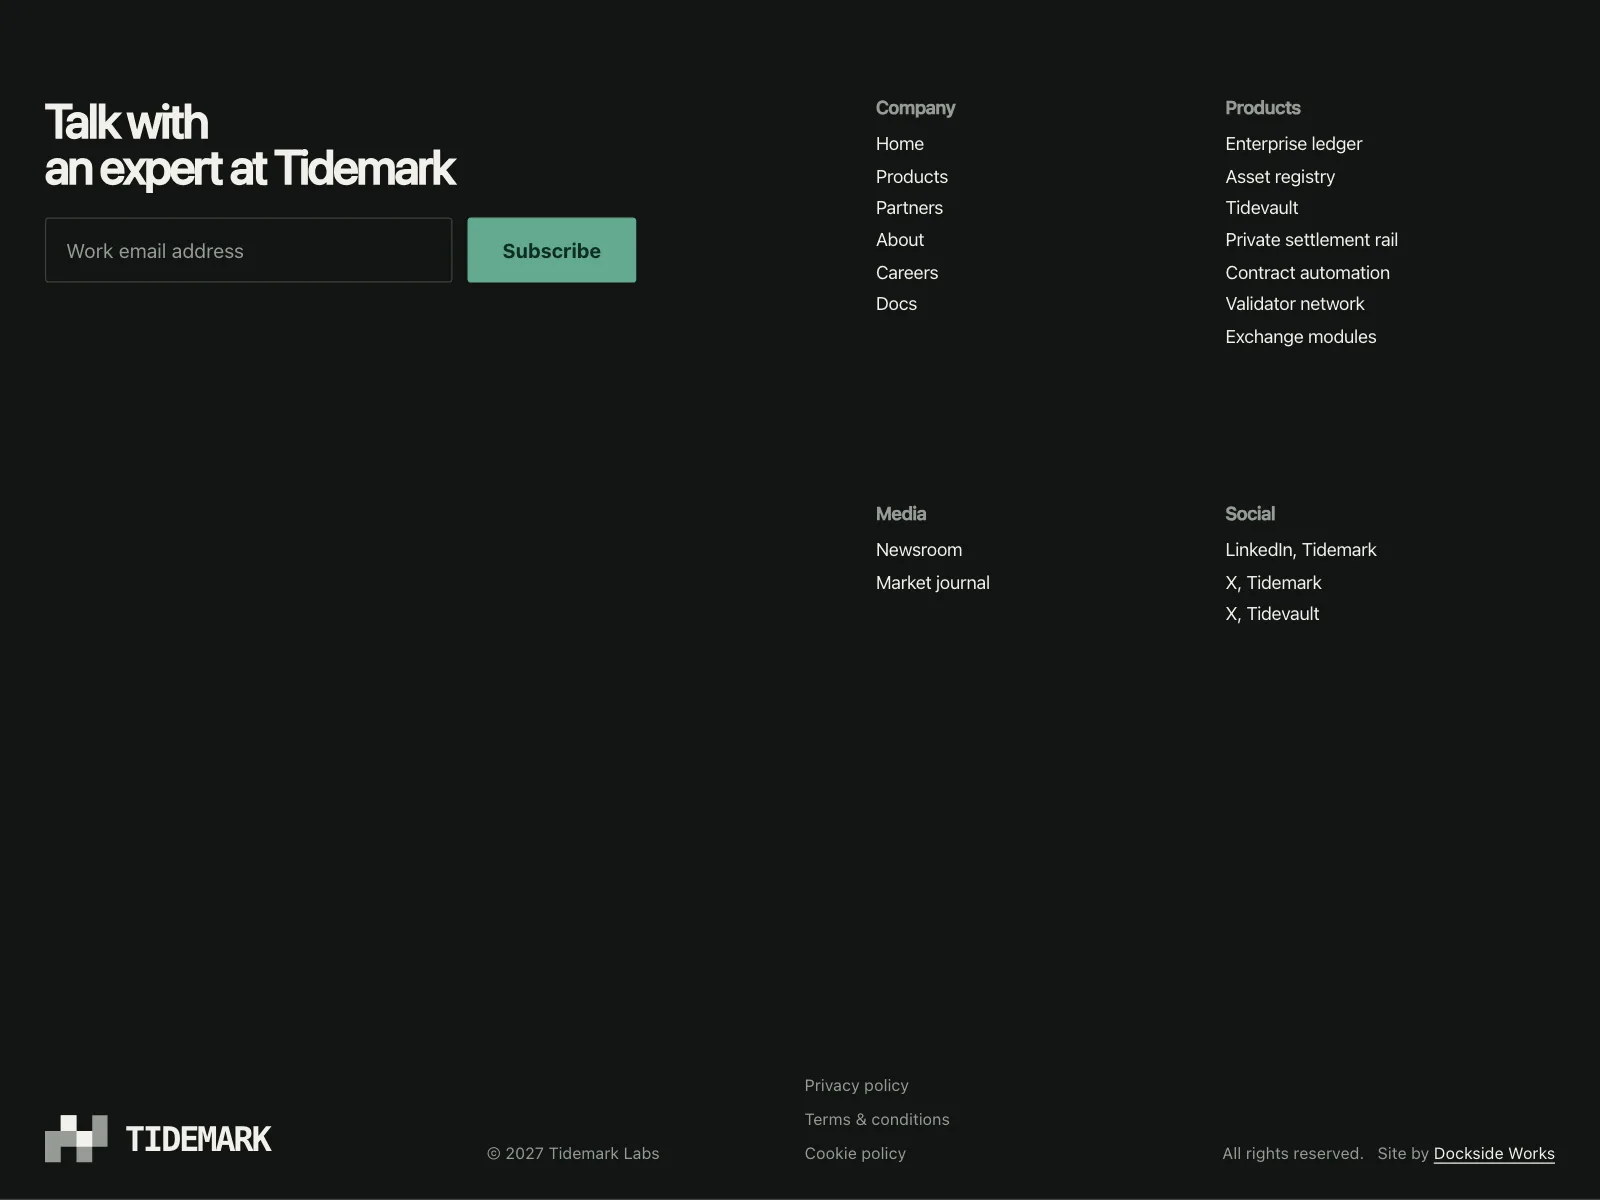1600x1200 pixels.
Task: Open the Exchange modules link
Action: tap(1300, 337)
